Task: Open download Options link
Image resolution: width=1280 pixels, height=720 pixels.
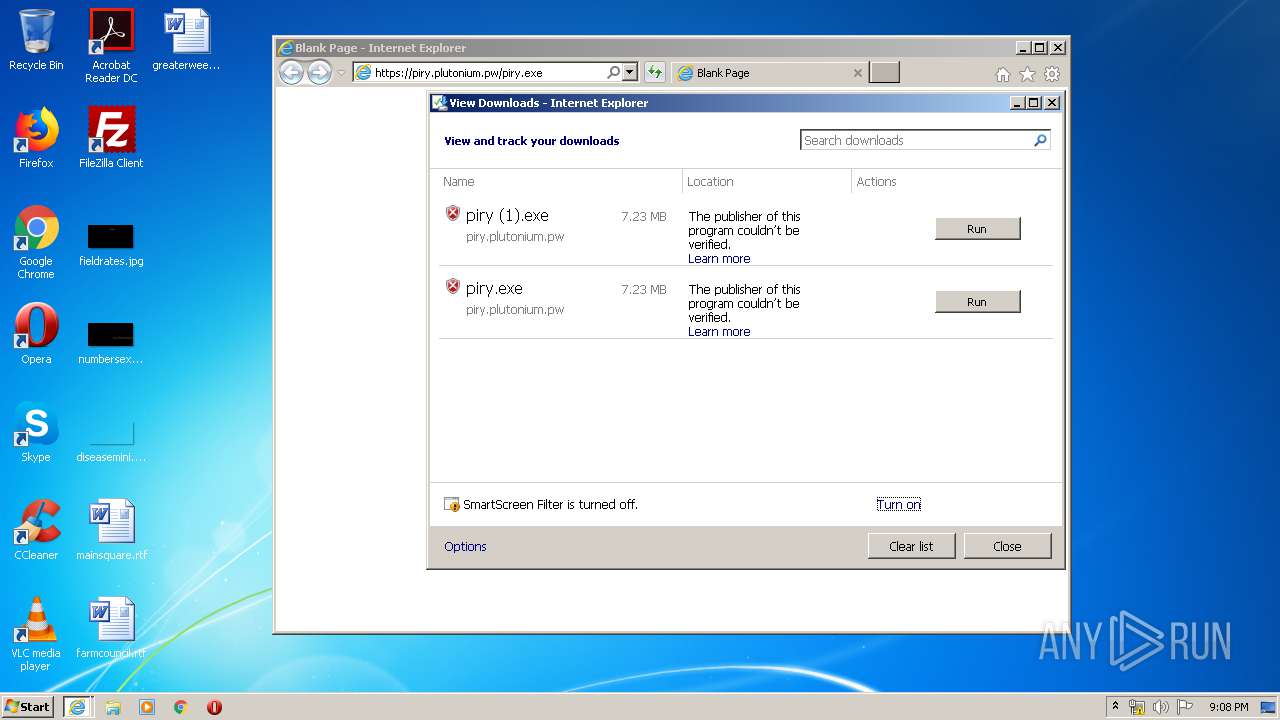Action: coord(465,546)
